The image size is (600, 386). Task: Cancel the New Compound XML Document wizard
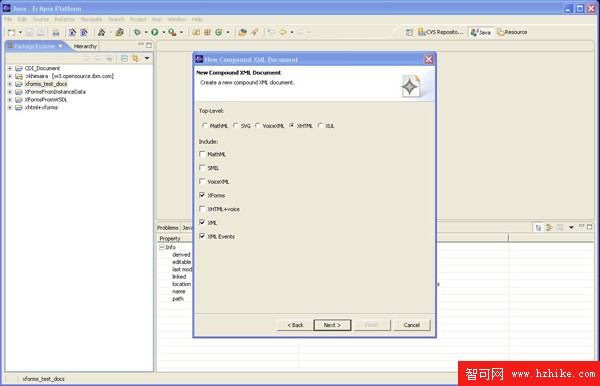[411, 325]
